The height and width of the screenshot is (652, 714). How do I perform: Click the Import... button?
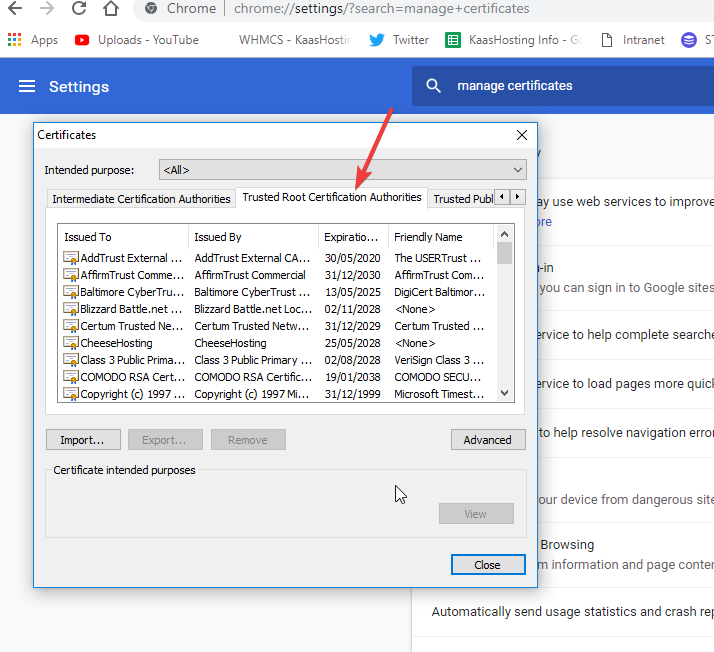[x=83, y=440]
